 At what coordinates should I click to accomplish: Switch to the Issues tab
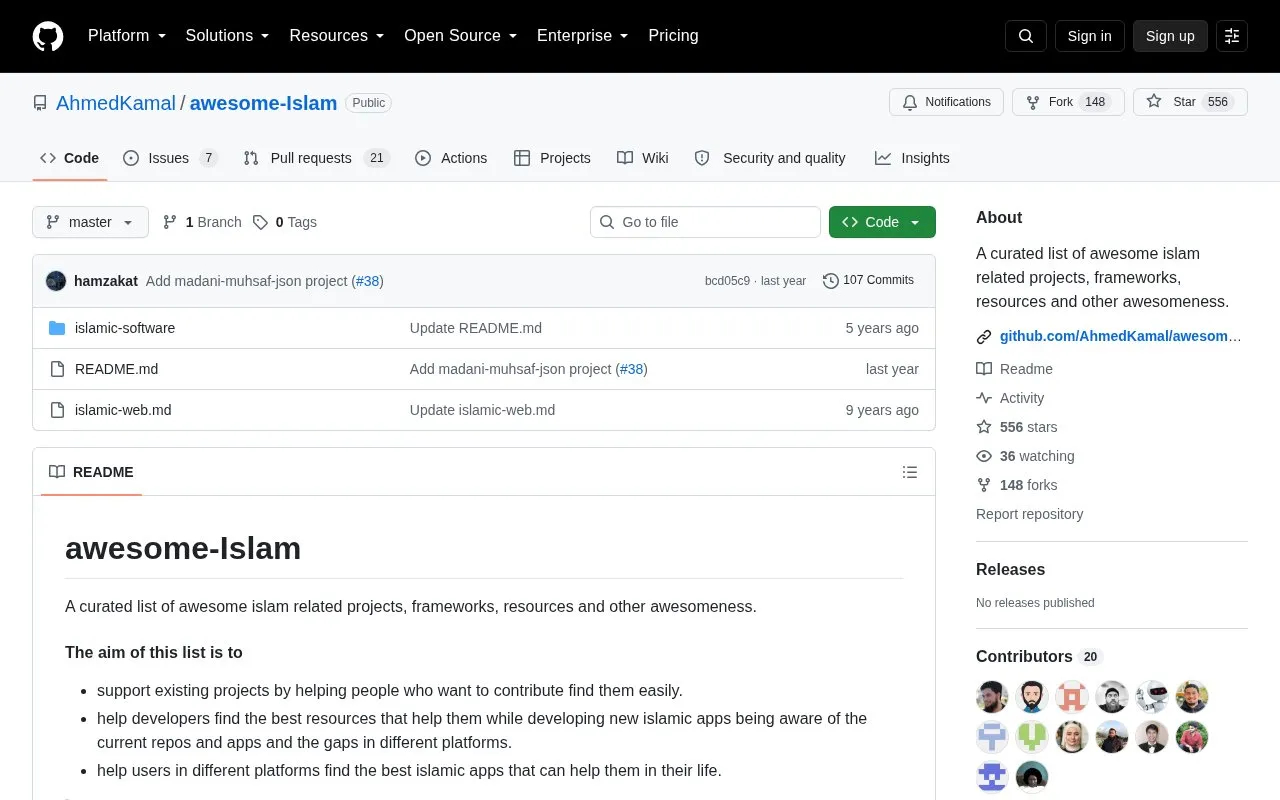click(x=170, y=158)
